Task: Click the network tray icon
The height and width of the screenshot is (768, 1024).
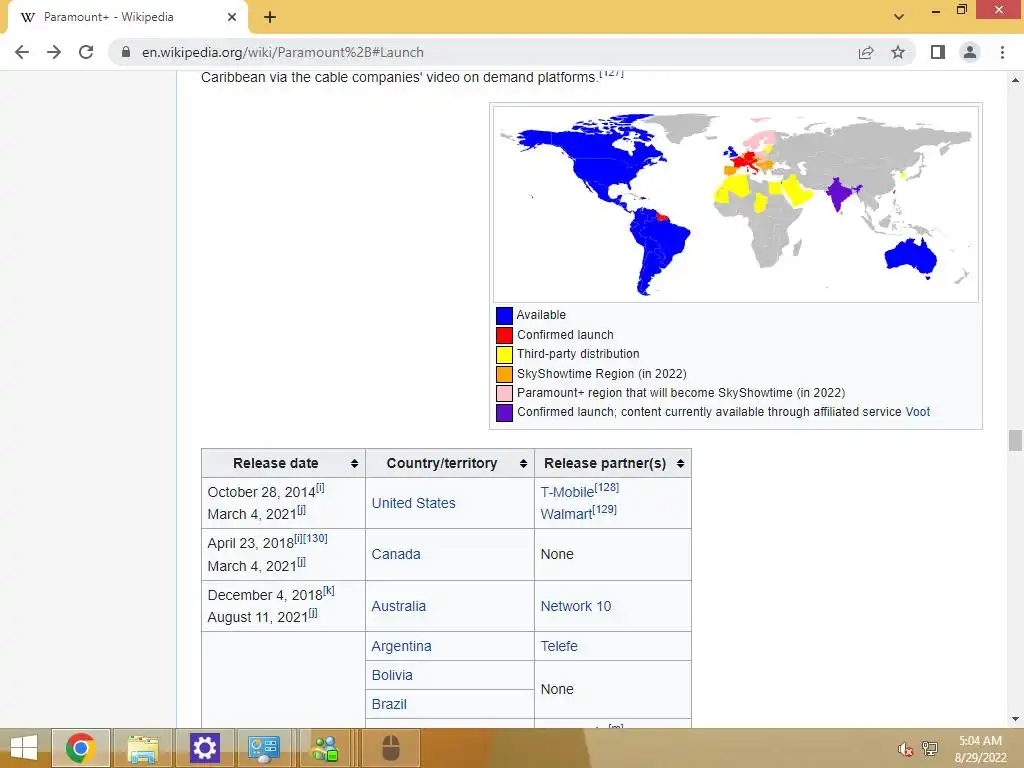Action: [930, 749]
